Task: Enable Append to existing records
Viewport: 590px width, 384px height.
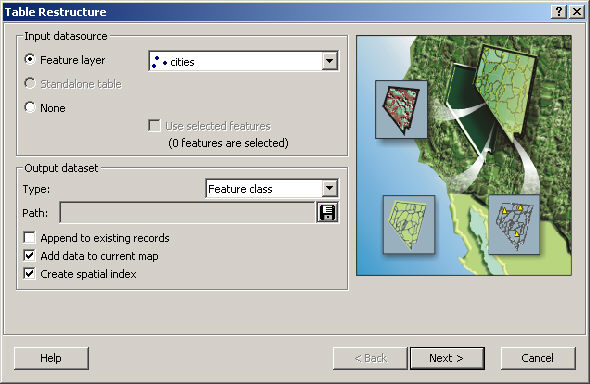Action: 29,238
